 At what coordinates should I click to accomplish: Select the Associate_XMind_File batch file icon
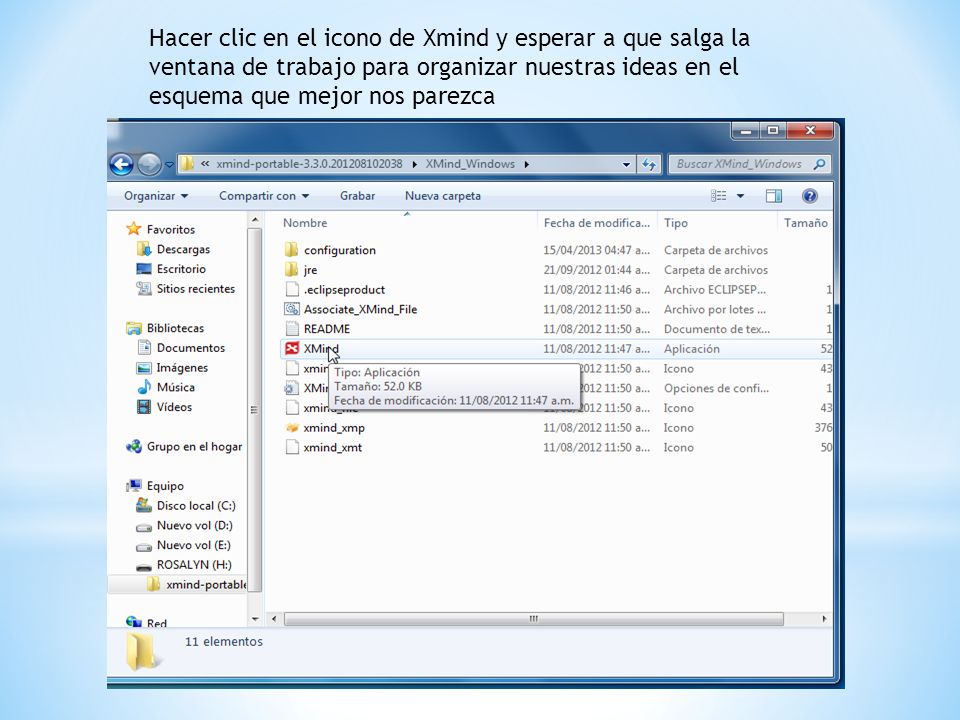click(292, 309)
